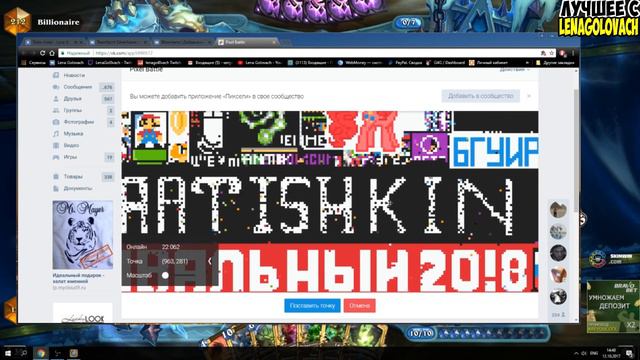Open the WebMoney bookmark
640x360 pixels.
point(361,63)
